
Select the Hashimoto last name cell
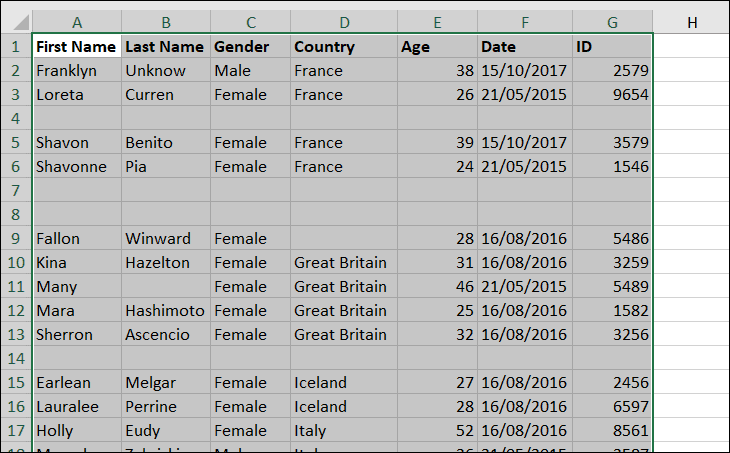point(166,310)
